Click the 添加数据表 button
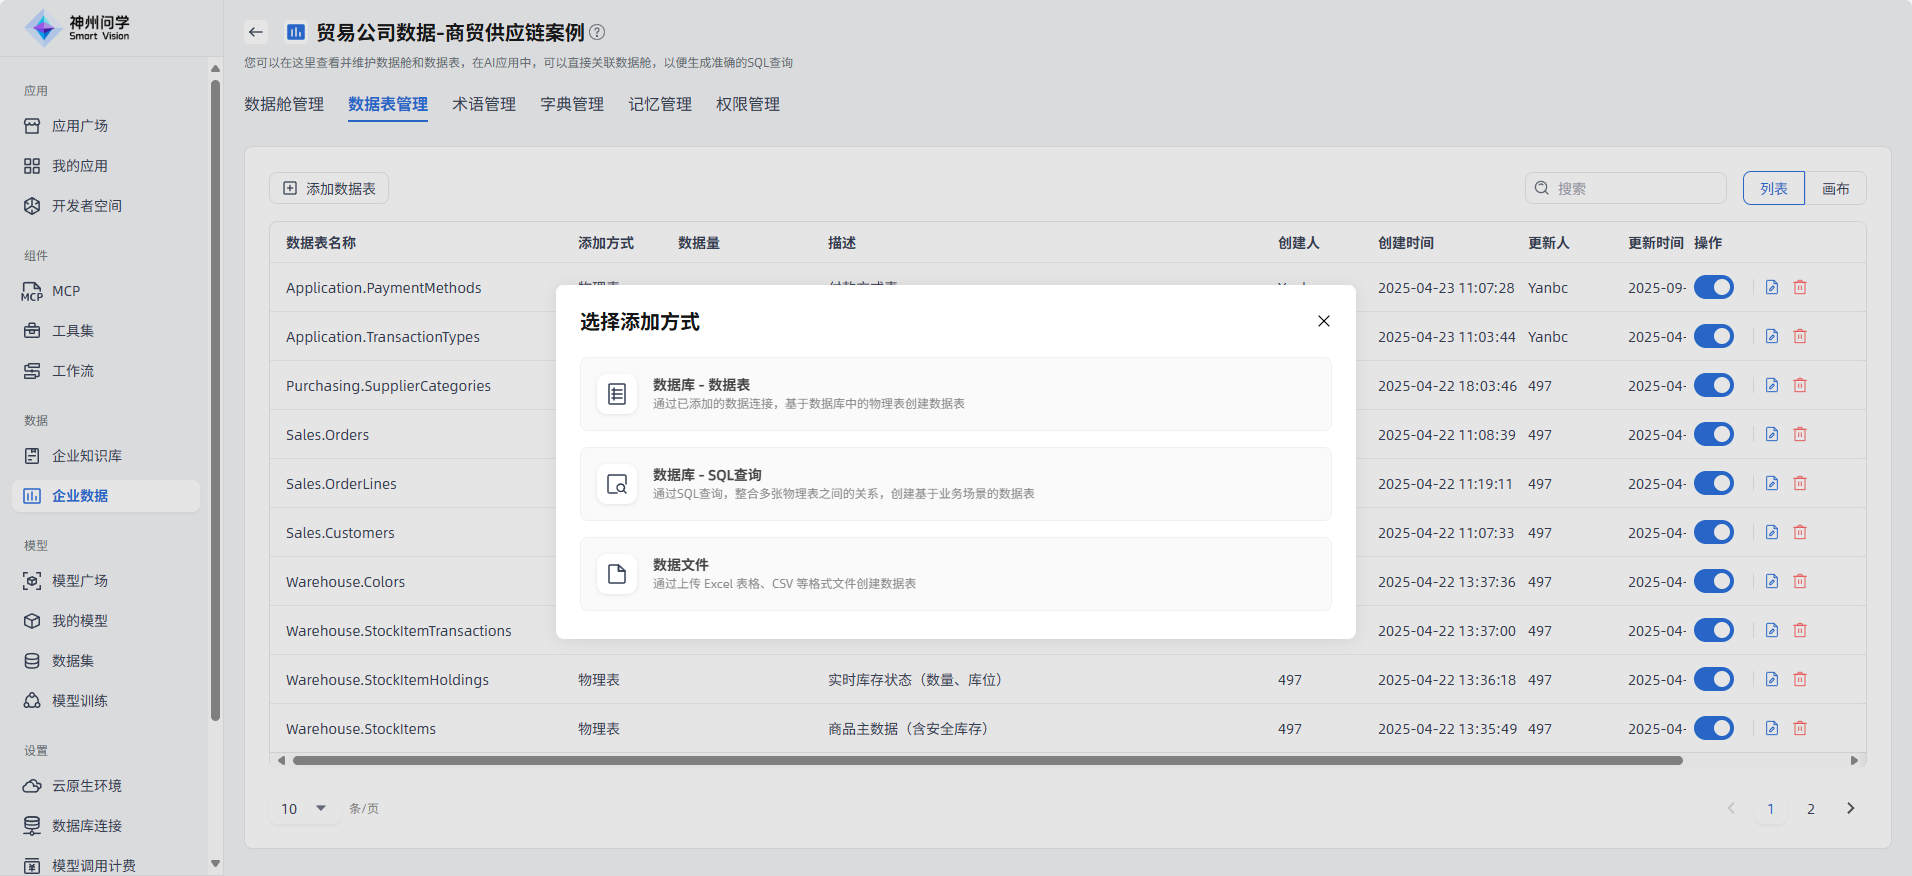The image size is (1912, 876). (x=329, y=188)
